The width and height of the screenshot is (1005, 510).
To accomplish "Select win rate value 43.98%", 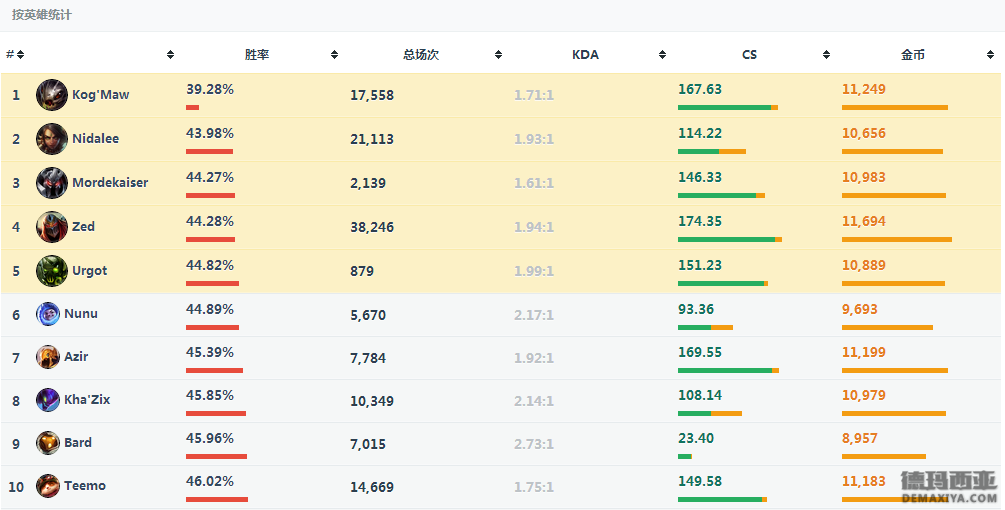I will pyautogui.click(x=210, y=133).
